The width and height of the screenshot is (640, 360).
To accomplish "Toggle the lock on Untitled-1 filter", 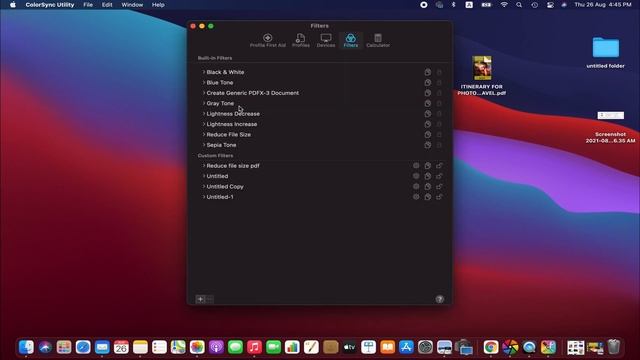I will pyautogui.click(x=439, y=197).
